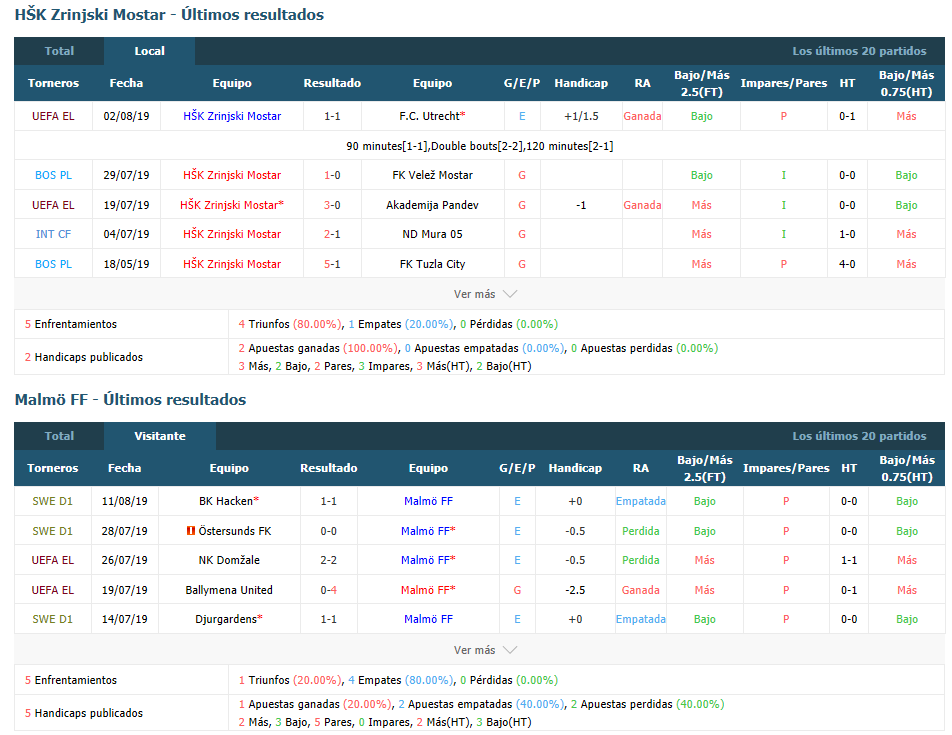Click the 1-0 result against FK Velež Mostar
This screenshot has width=952, height=735.
coord(332,175)
